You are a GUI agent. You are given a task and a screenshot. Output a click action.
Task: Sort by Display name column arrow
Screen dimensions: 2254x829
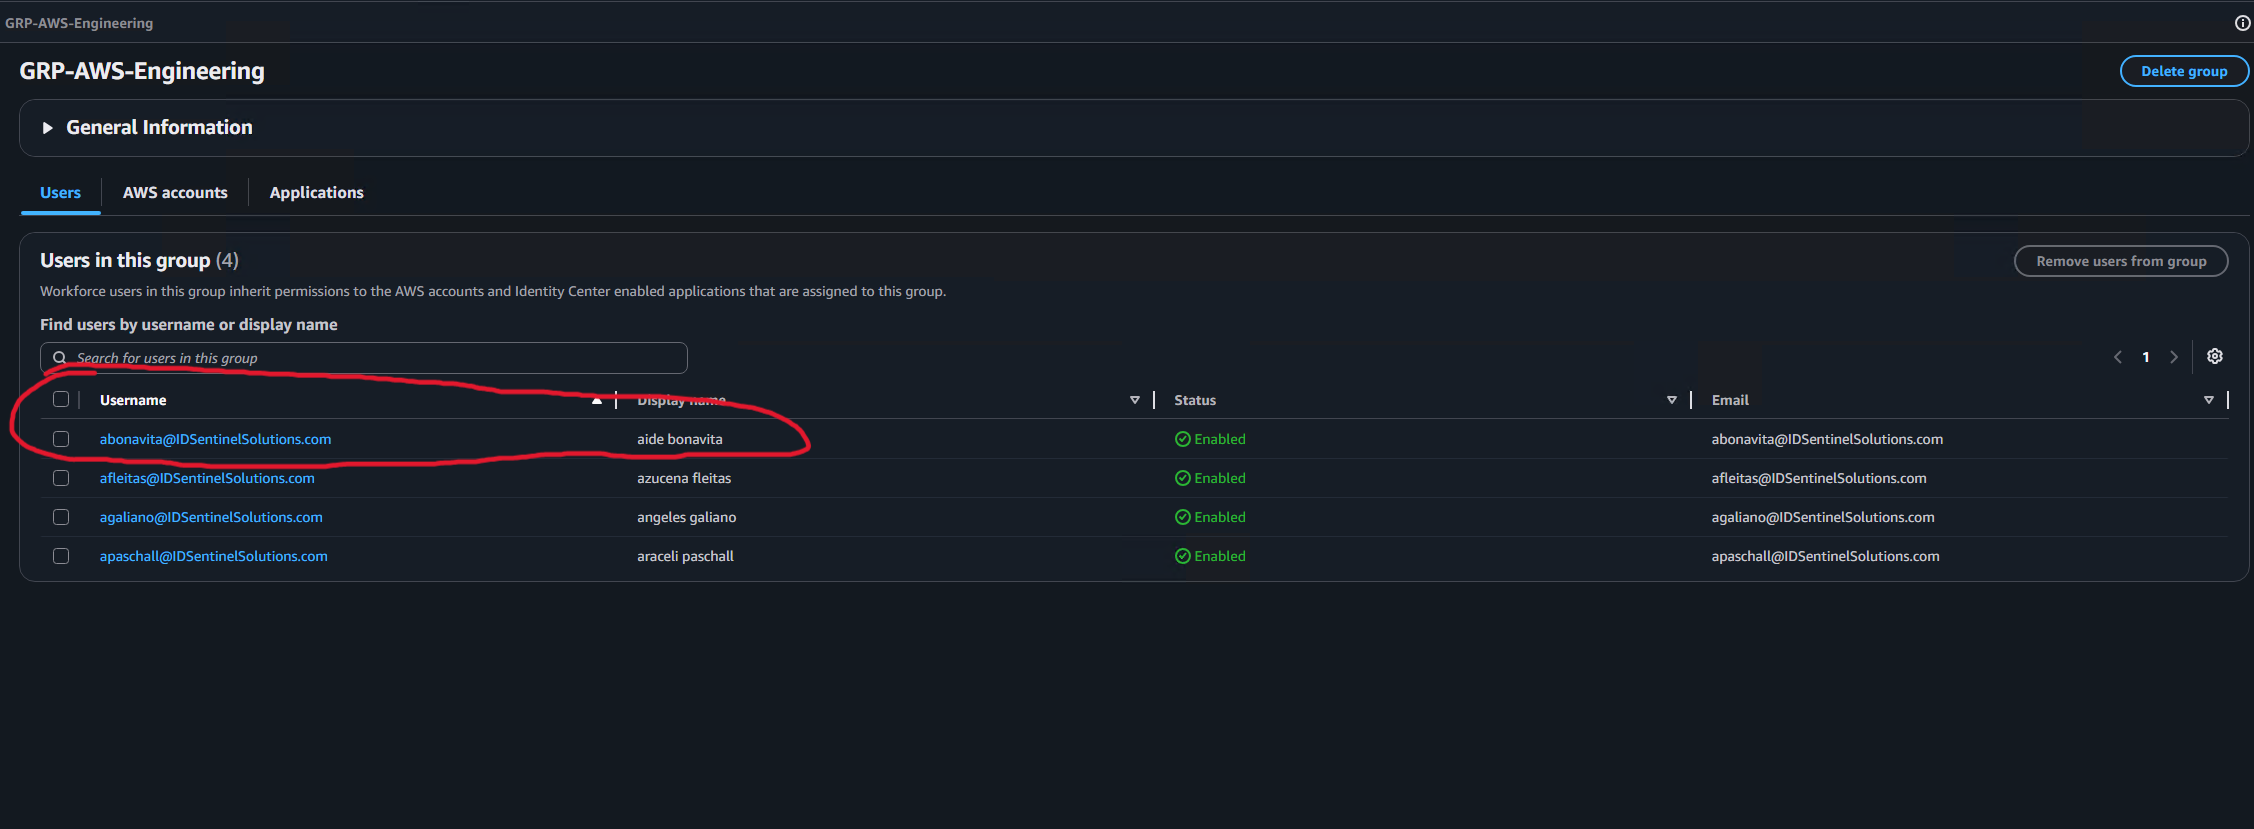[x=1134, y=400]
